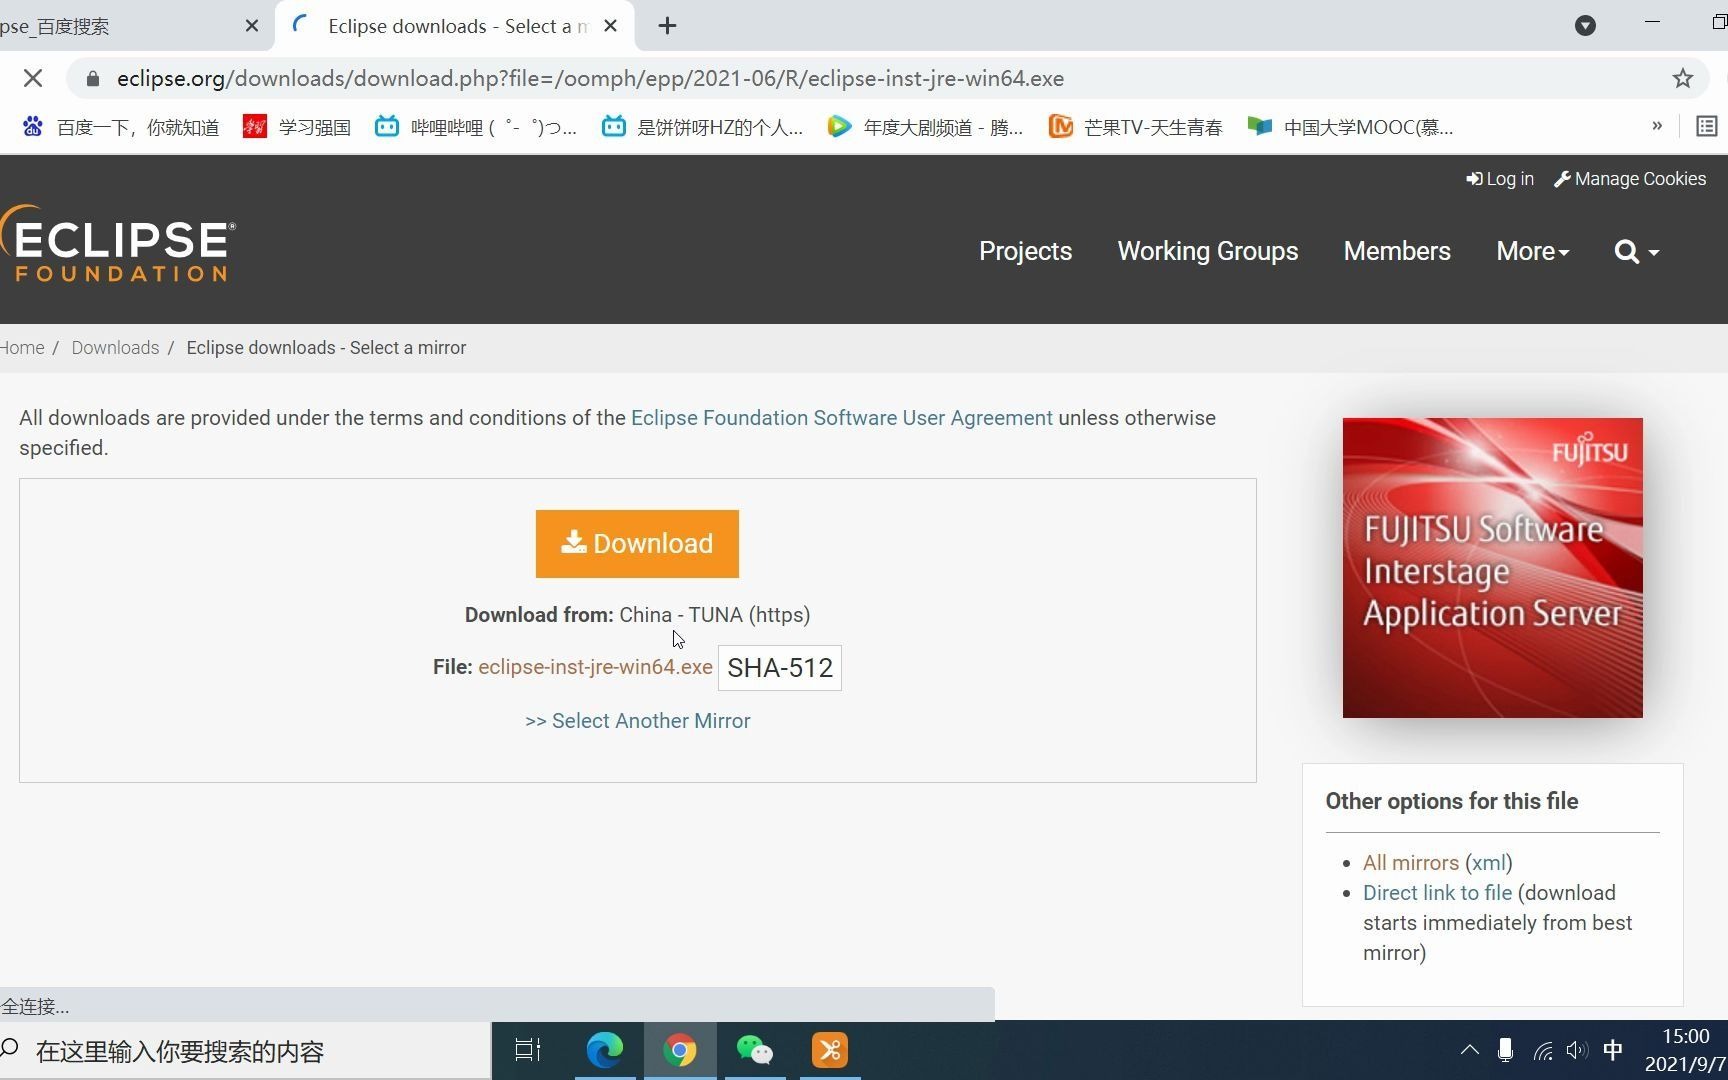This screenshot has width=1728, height=1080.
Task: Open the 是饼饼呀HZ bookmark
Action: pyautogui.click(x=702, y=127)
